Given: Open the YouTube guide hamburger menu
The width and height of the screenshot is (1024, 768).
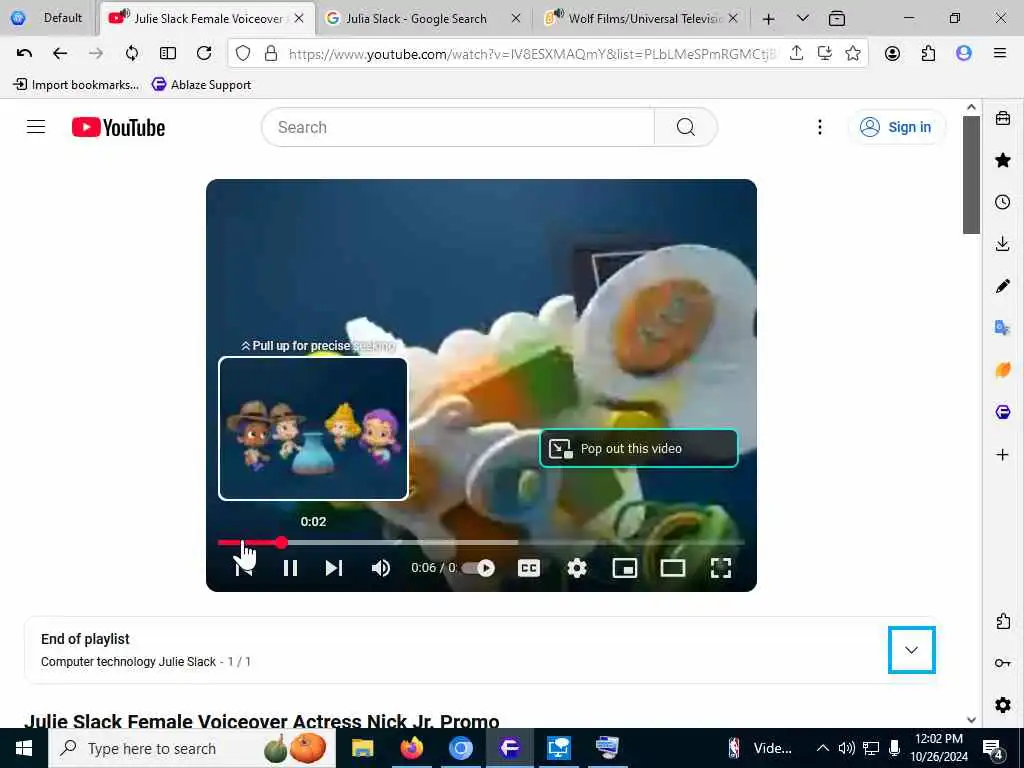Looking at the screenshot, I should [36, 127].
